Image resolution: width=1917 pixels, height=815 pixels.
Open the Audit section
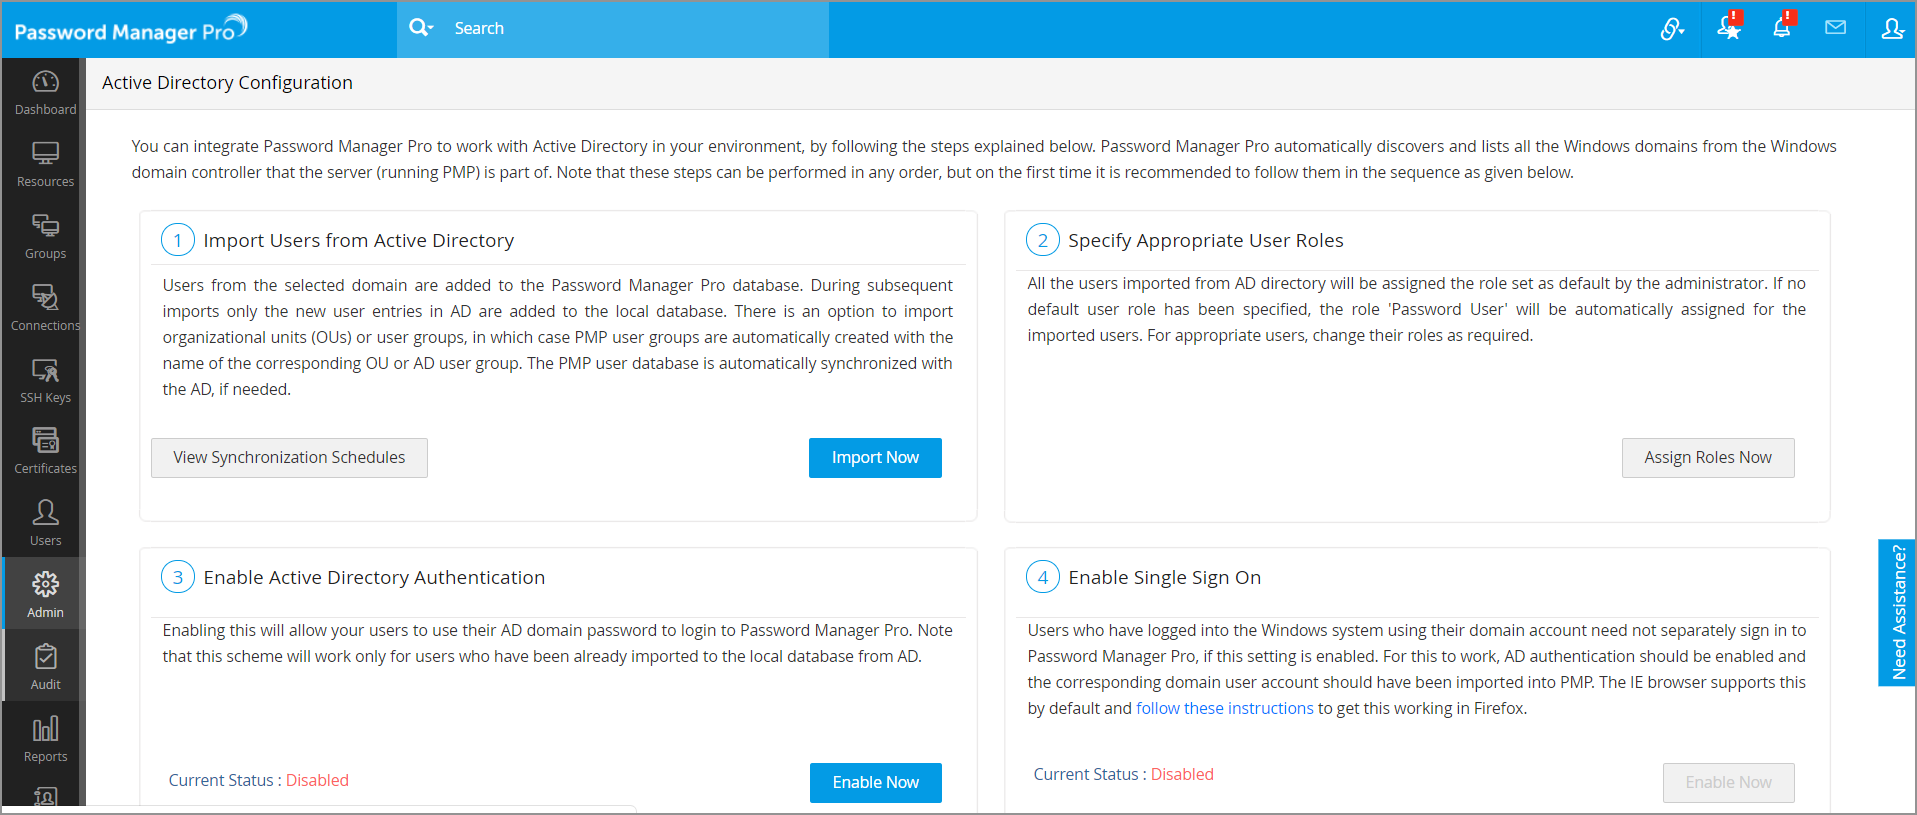pyautogui.click(x=45, y=668)
